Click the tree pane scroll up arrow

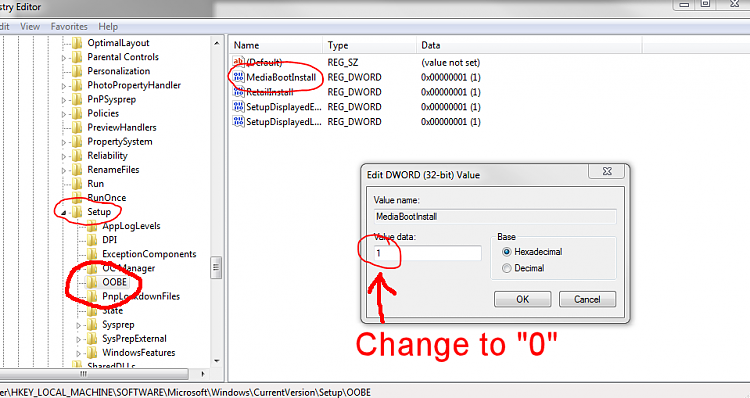(x=216, y=44)
